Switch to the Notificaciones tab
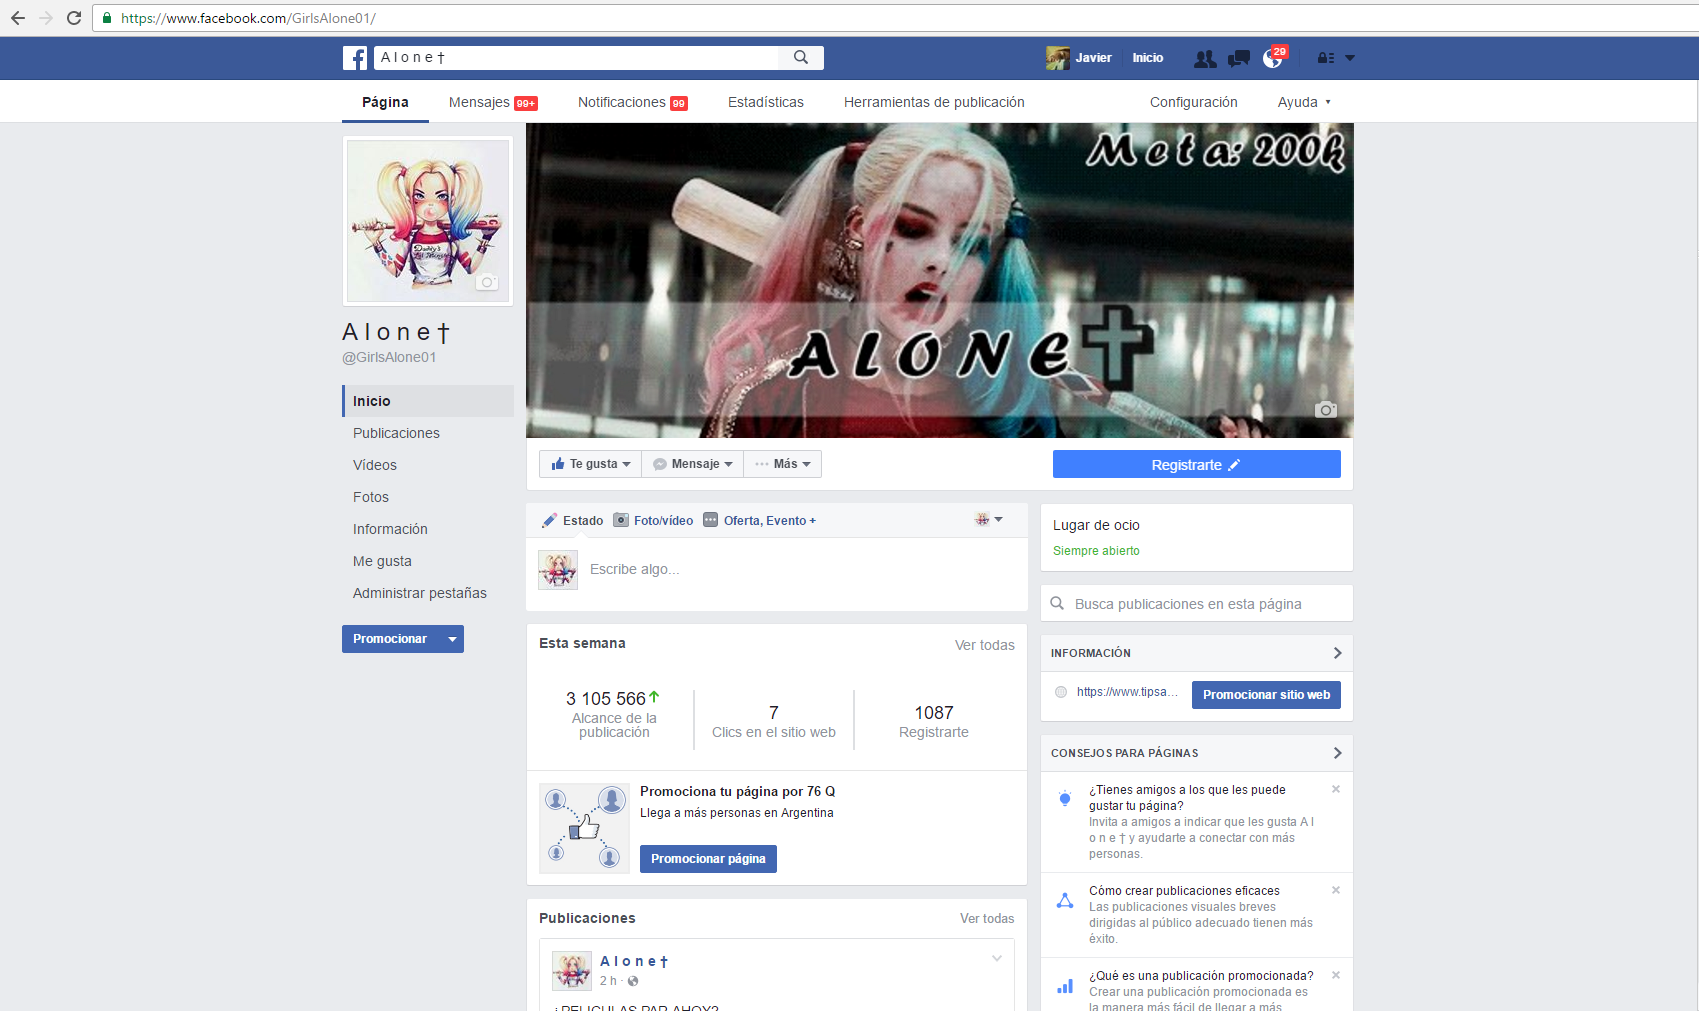This screenshot has height=1011, width=1699. (x=633, y=102)
